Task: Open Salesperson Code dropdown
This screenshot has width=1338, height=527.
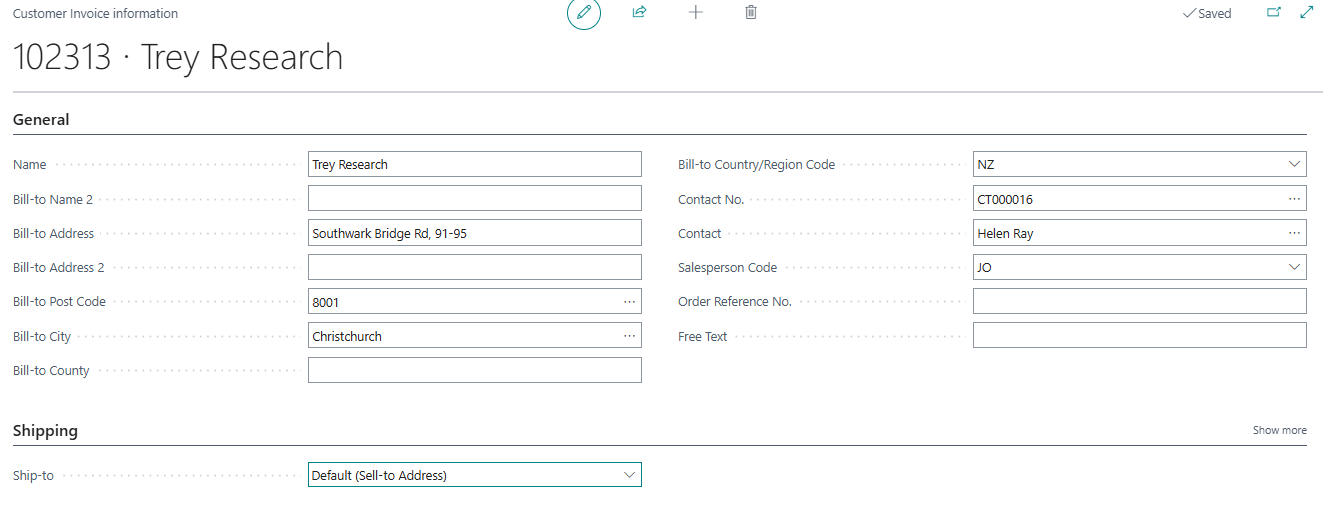Action: 1295,267
